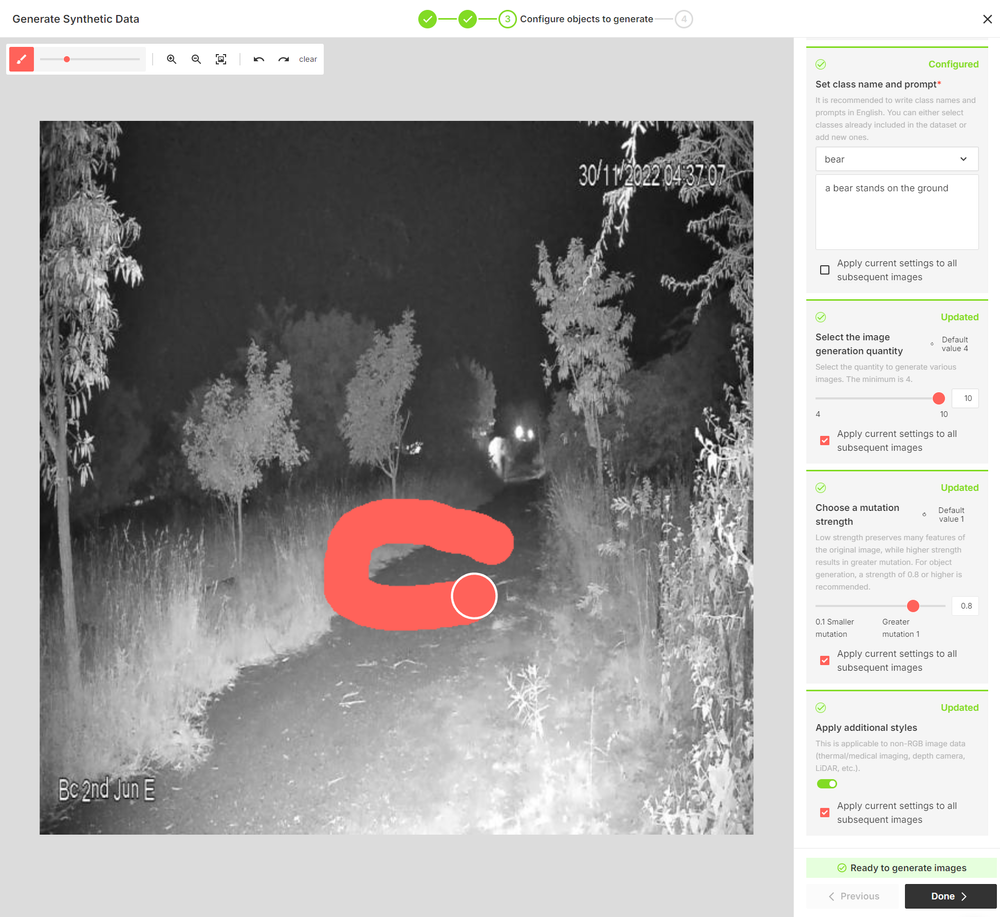1000x917 pixels.
Task: Click the Fit image to screen icon
Action: coord(221,59)
